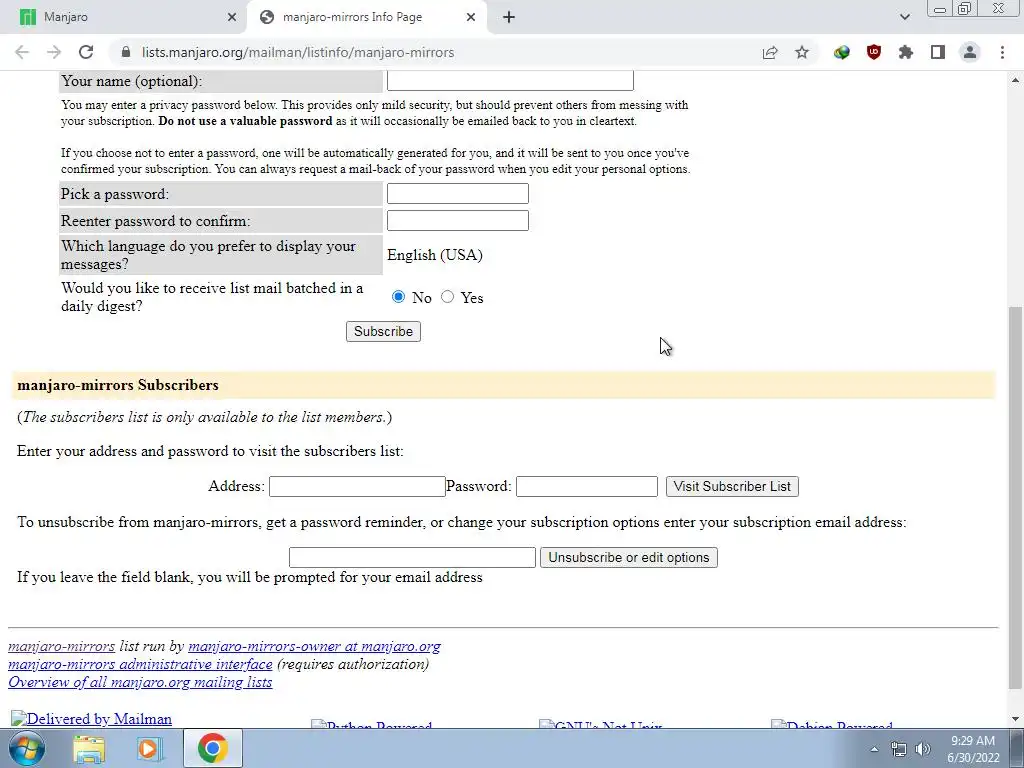Click the unsubscribe email address field
The image size is (1024, 768).
coord(412,557)
